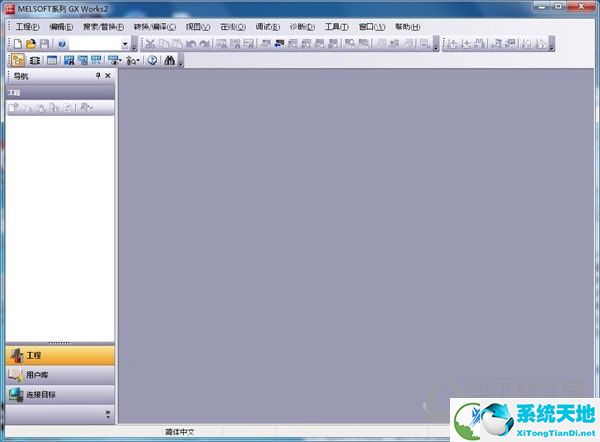
Task: Click the Paste icon in the toolbar
Action: click(x=177, y=44)
